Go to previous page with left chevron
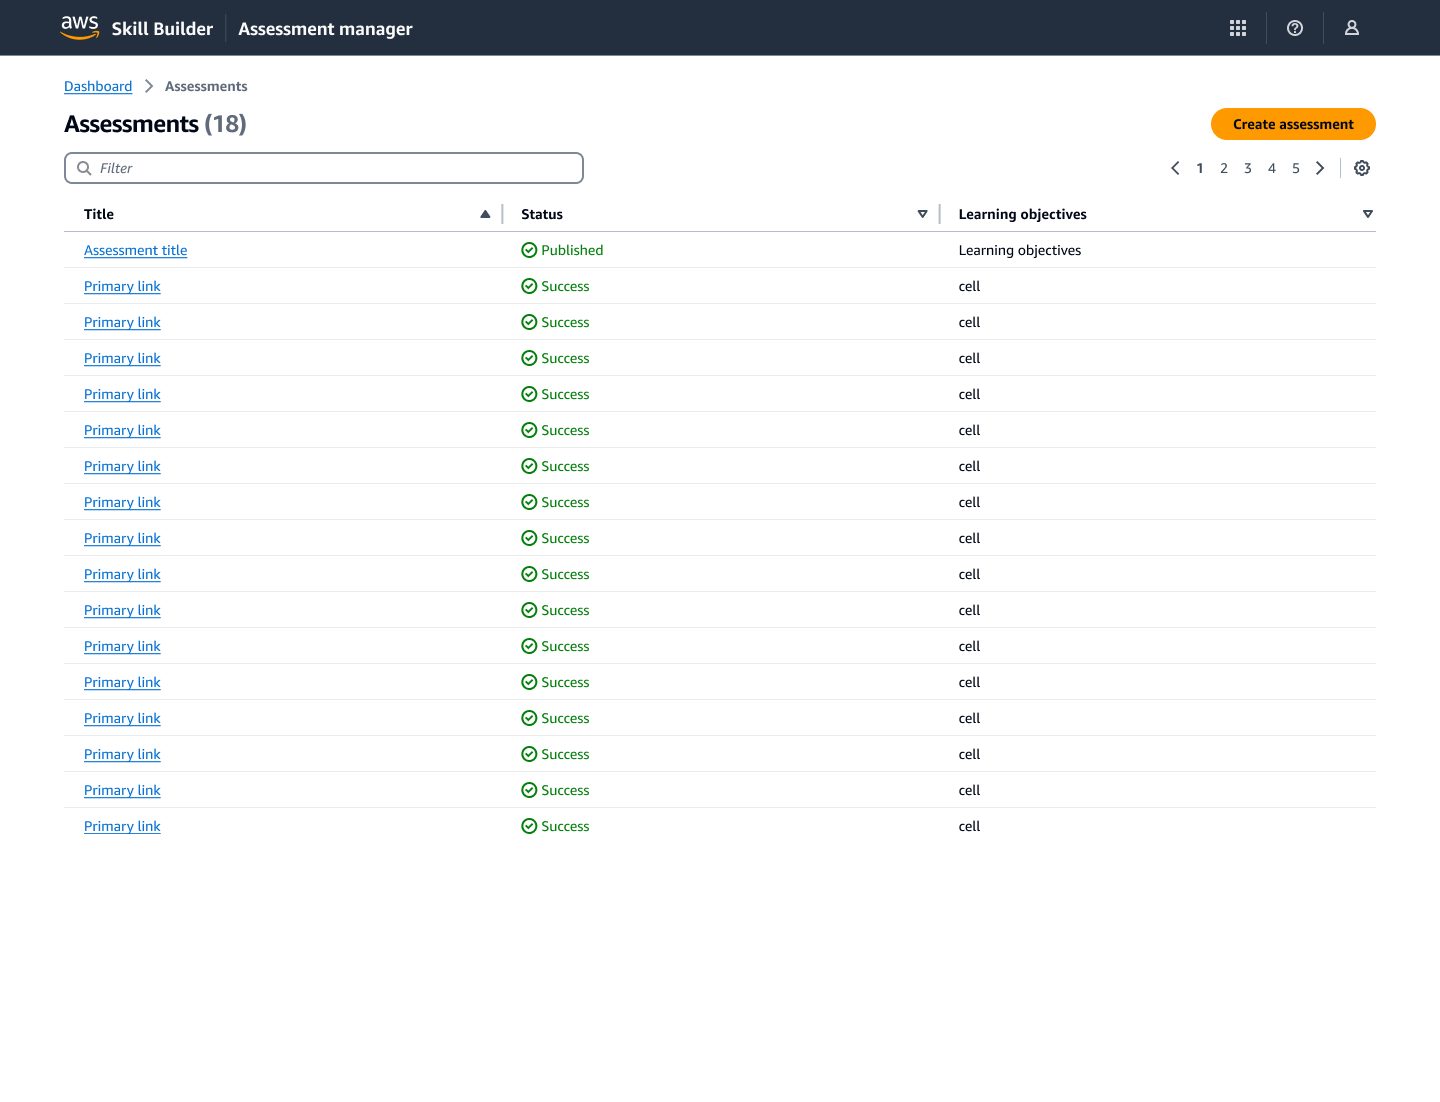This screenshot has width=1440, height=1102. coord(1175,168)
